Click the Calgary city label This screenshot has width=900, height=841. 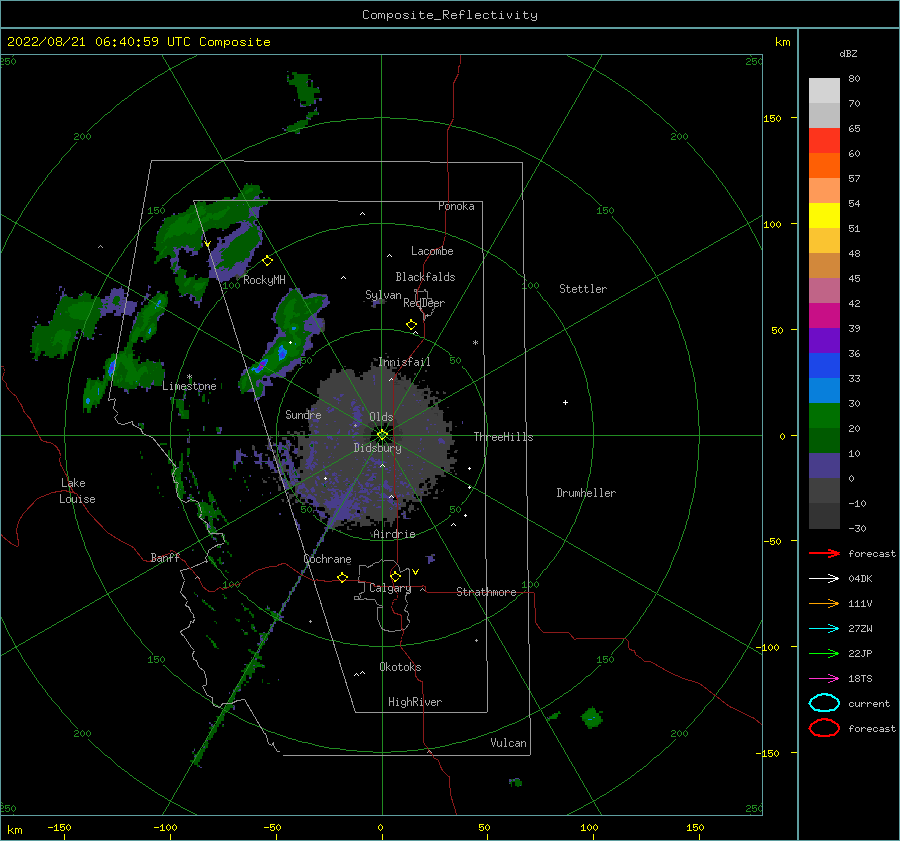click(x=390, y=588)
